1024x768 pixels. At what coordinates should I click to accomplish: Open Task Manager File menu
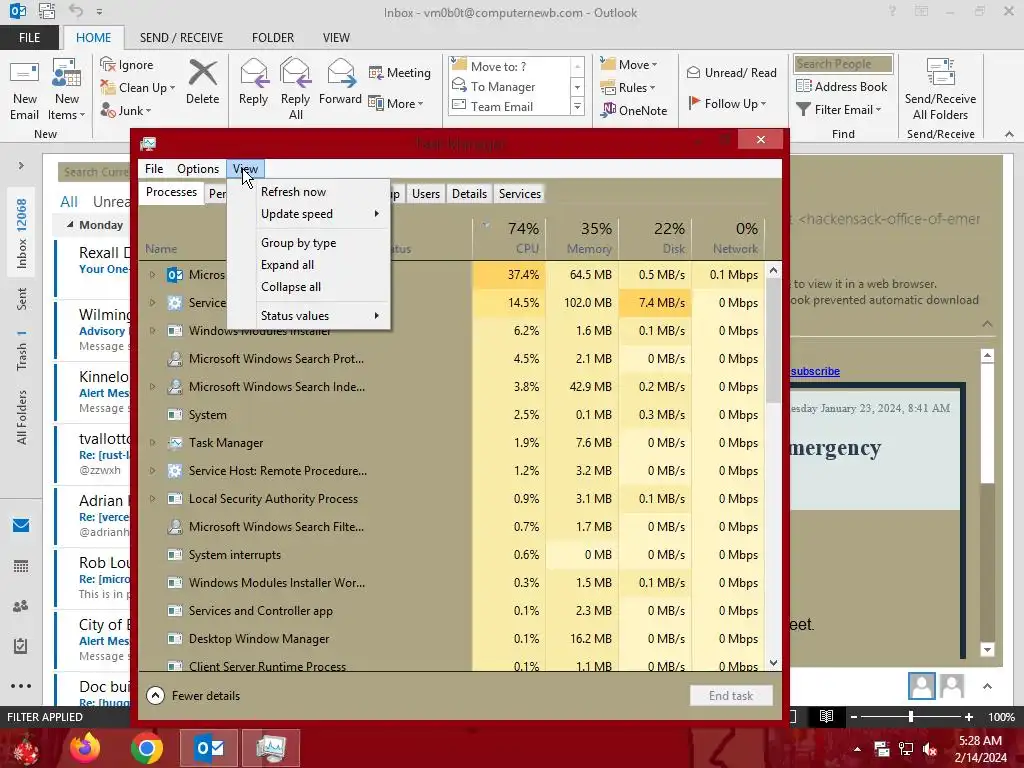click(x=154, y=169)
